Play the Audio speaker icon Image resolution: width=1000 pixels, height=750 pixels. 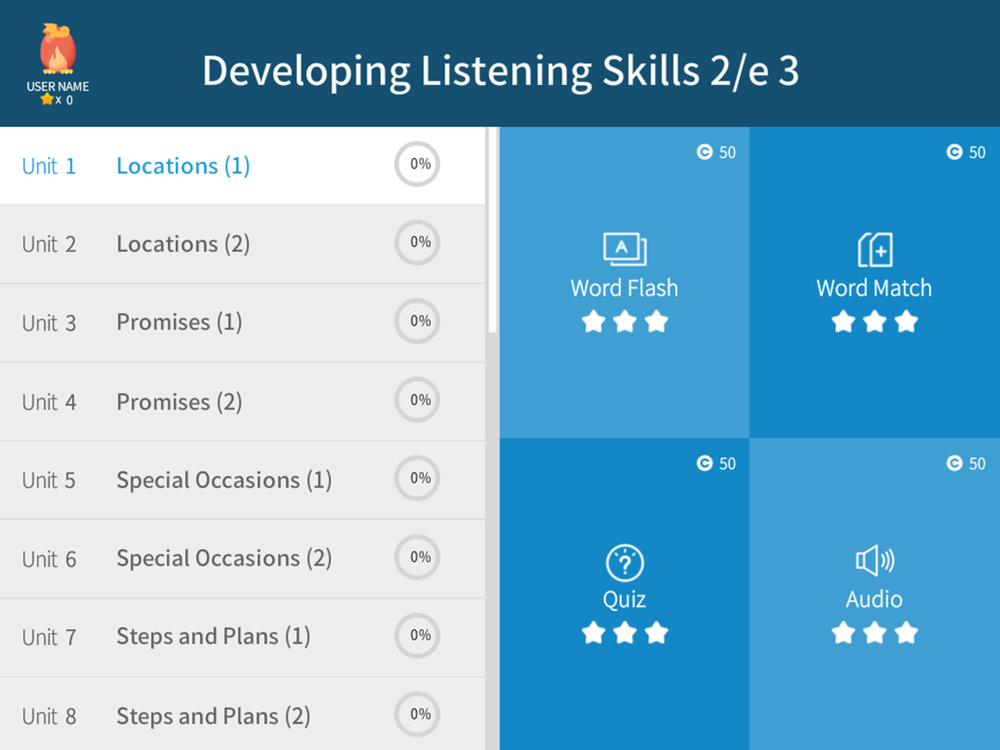(x=875, y=561)
